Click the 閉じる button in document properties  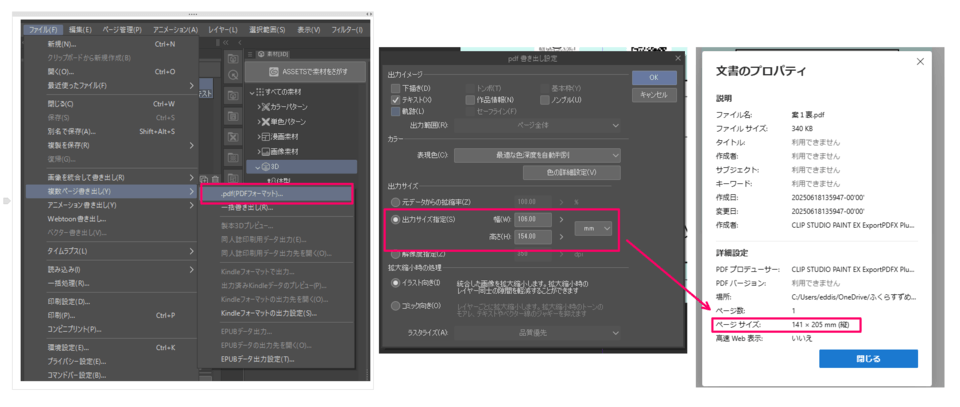pyautogui.click(x=868, y=358)
